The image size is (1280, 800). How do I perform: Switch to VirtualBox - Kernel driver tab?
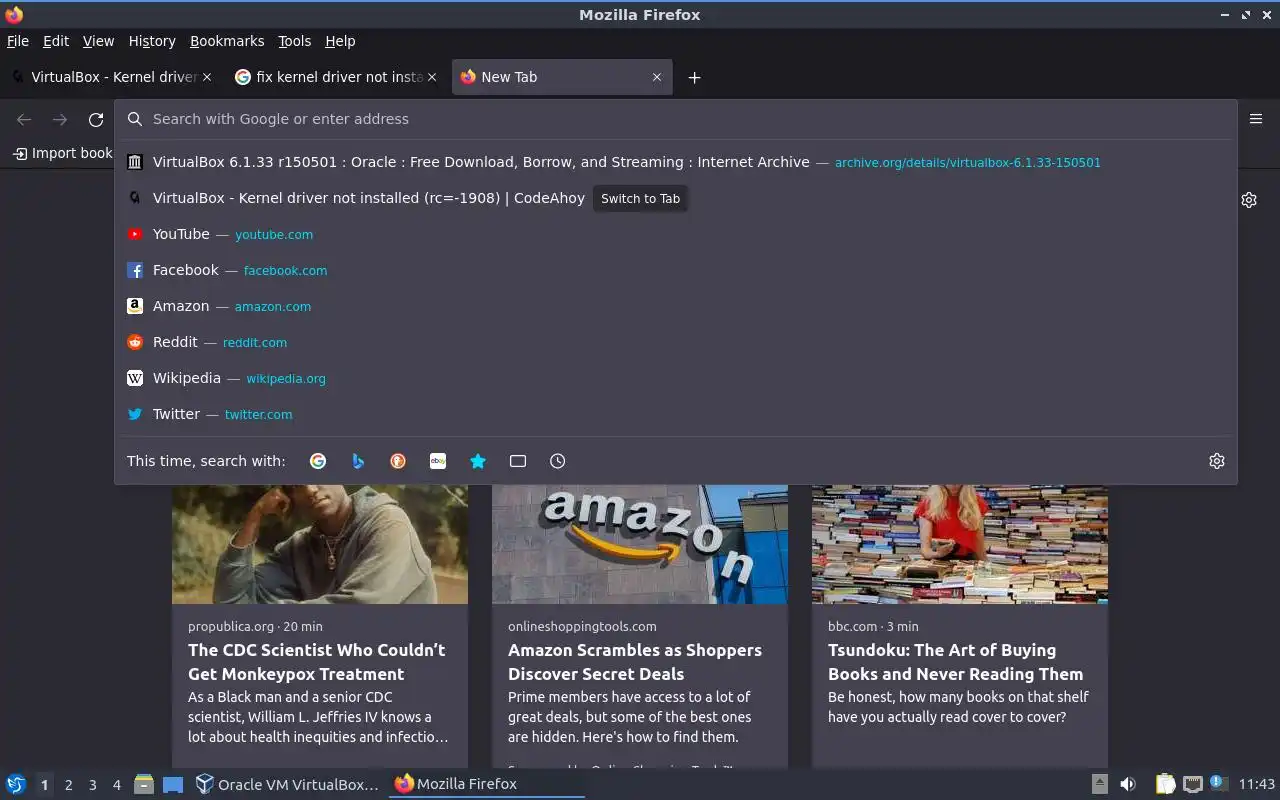(x=112, y=77)
